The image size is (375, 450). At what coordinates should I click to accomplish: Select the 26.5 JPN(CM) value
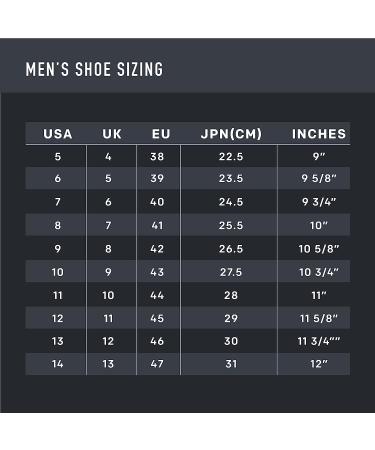(x=231, y=249)
